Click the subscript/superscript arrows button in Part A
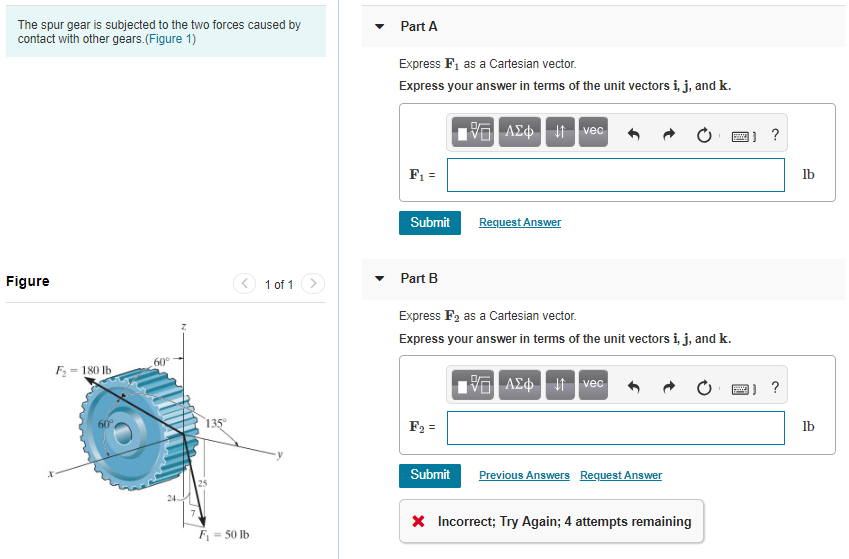Image resolution: width=849 pixels, height=559 pixels. click(560, 132)
